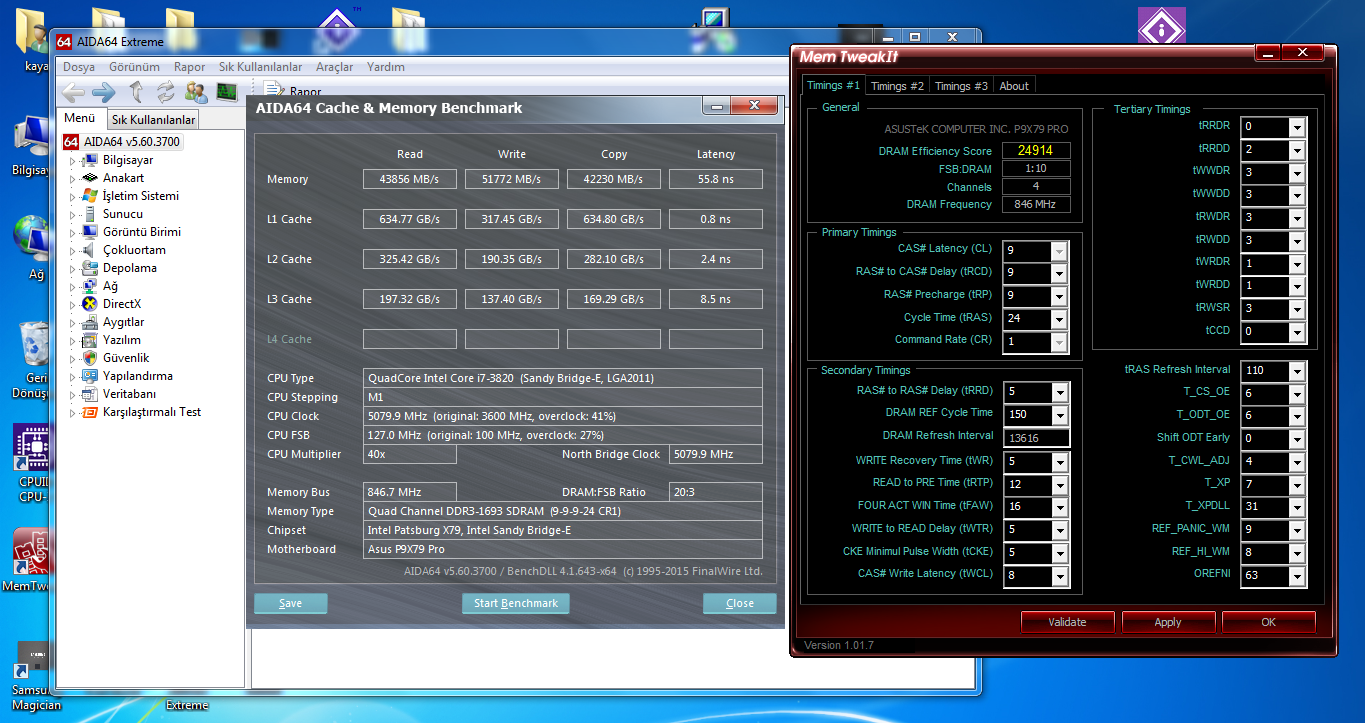Click the green graph monitor toolbar icon
This screenshot has height=723, width=1365.
click(x=227, y=93)
